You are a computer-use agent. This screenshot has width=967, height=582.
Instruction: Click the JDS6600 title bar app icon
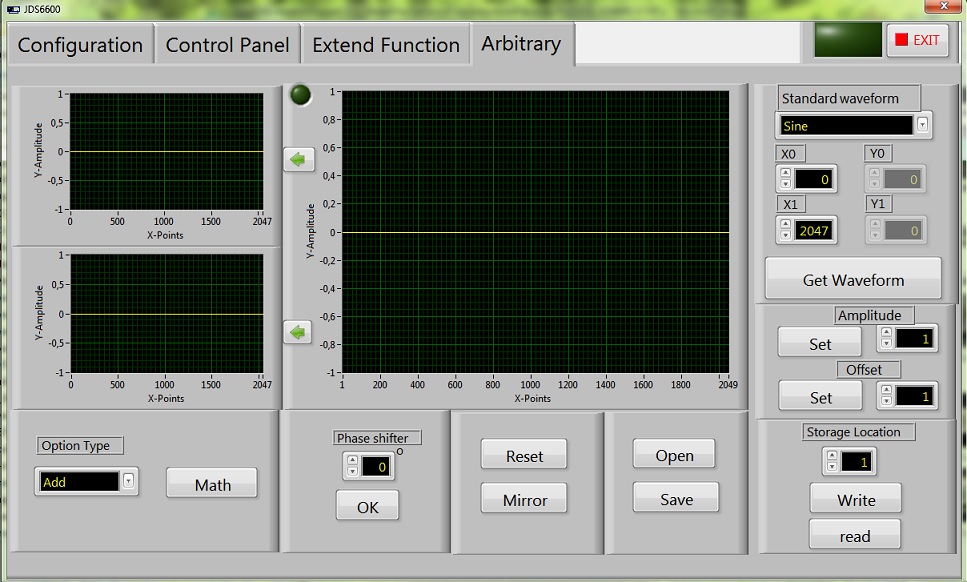coord(13,9)
